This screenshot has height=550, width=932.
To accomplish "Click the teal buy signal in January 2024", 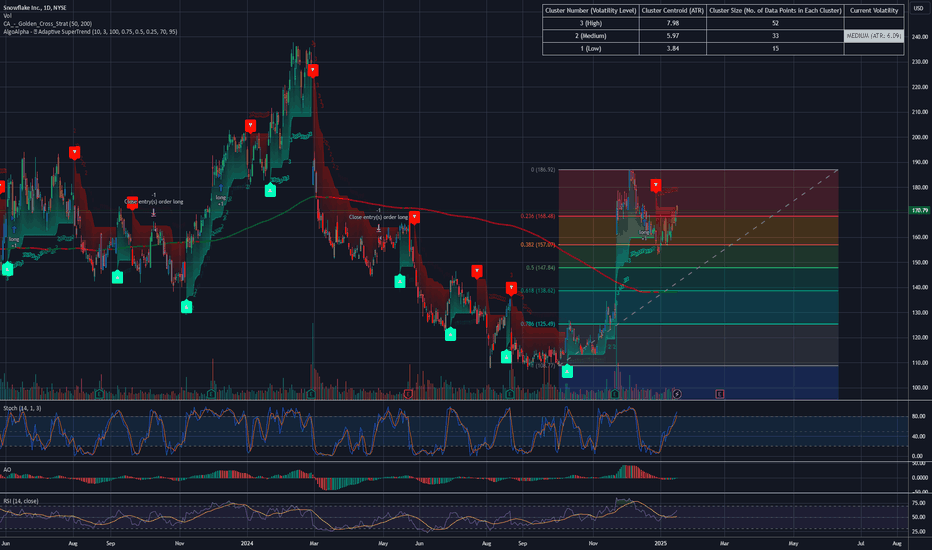I will (x=270, y=190).
